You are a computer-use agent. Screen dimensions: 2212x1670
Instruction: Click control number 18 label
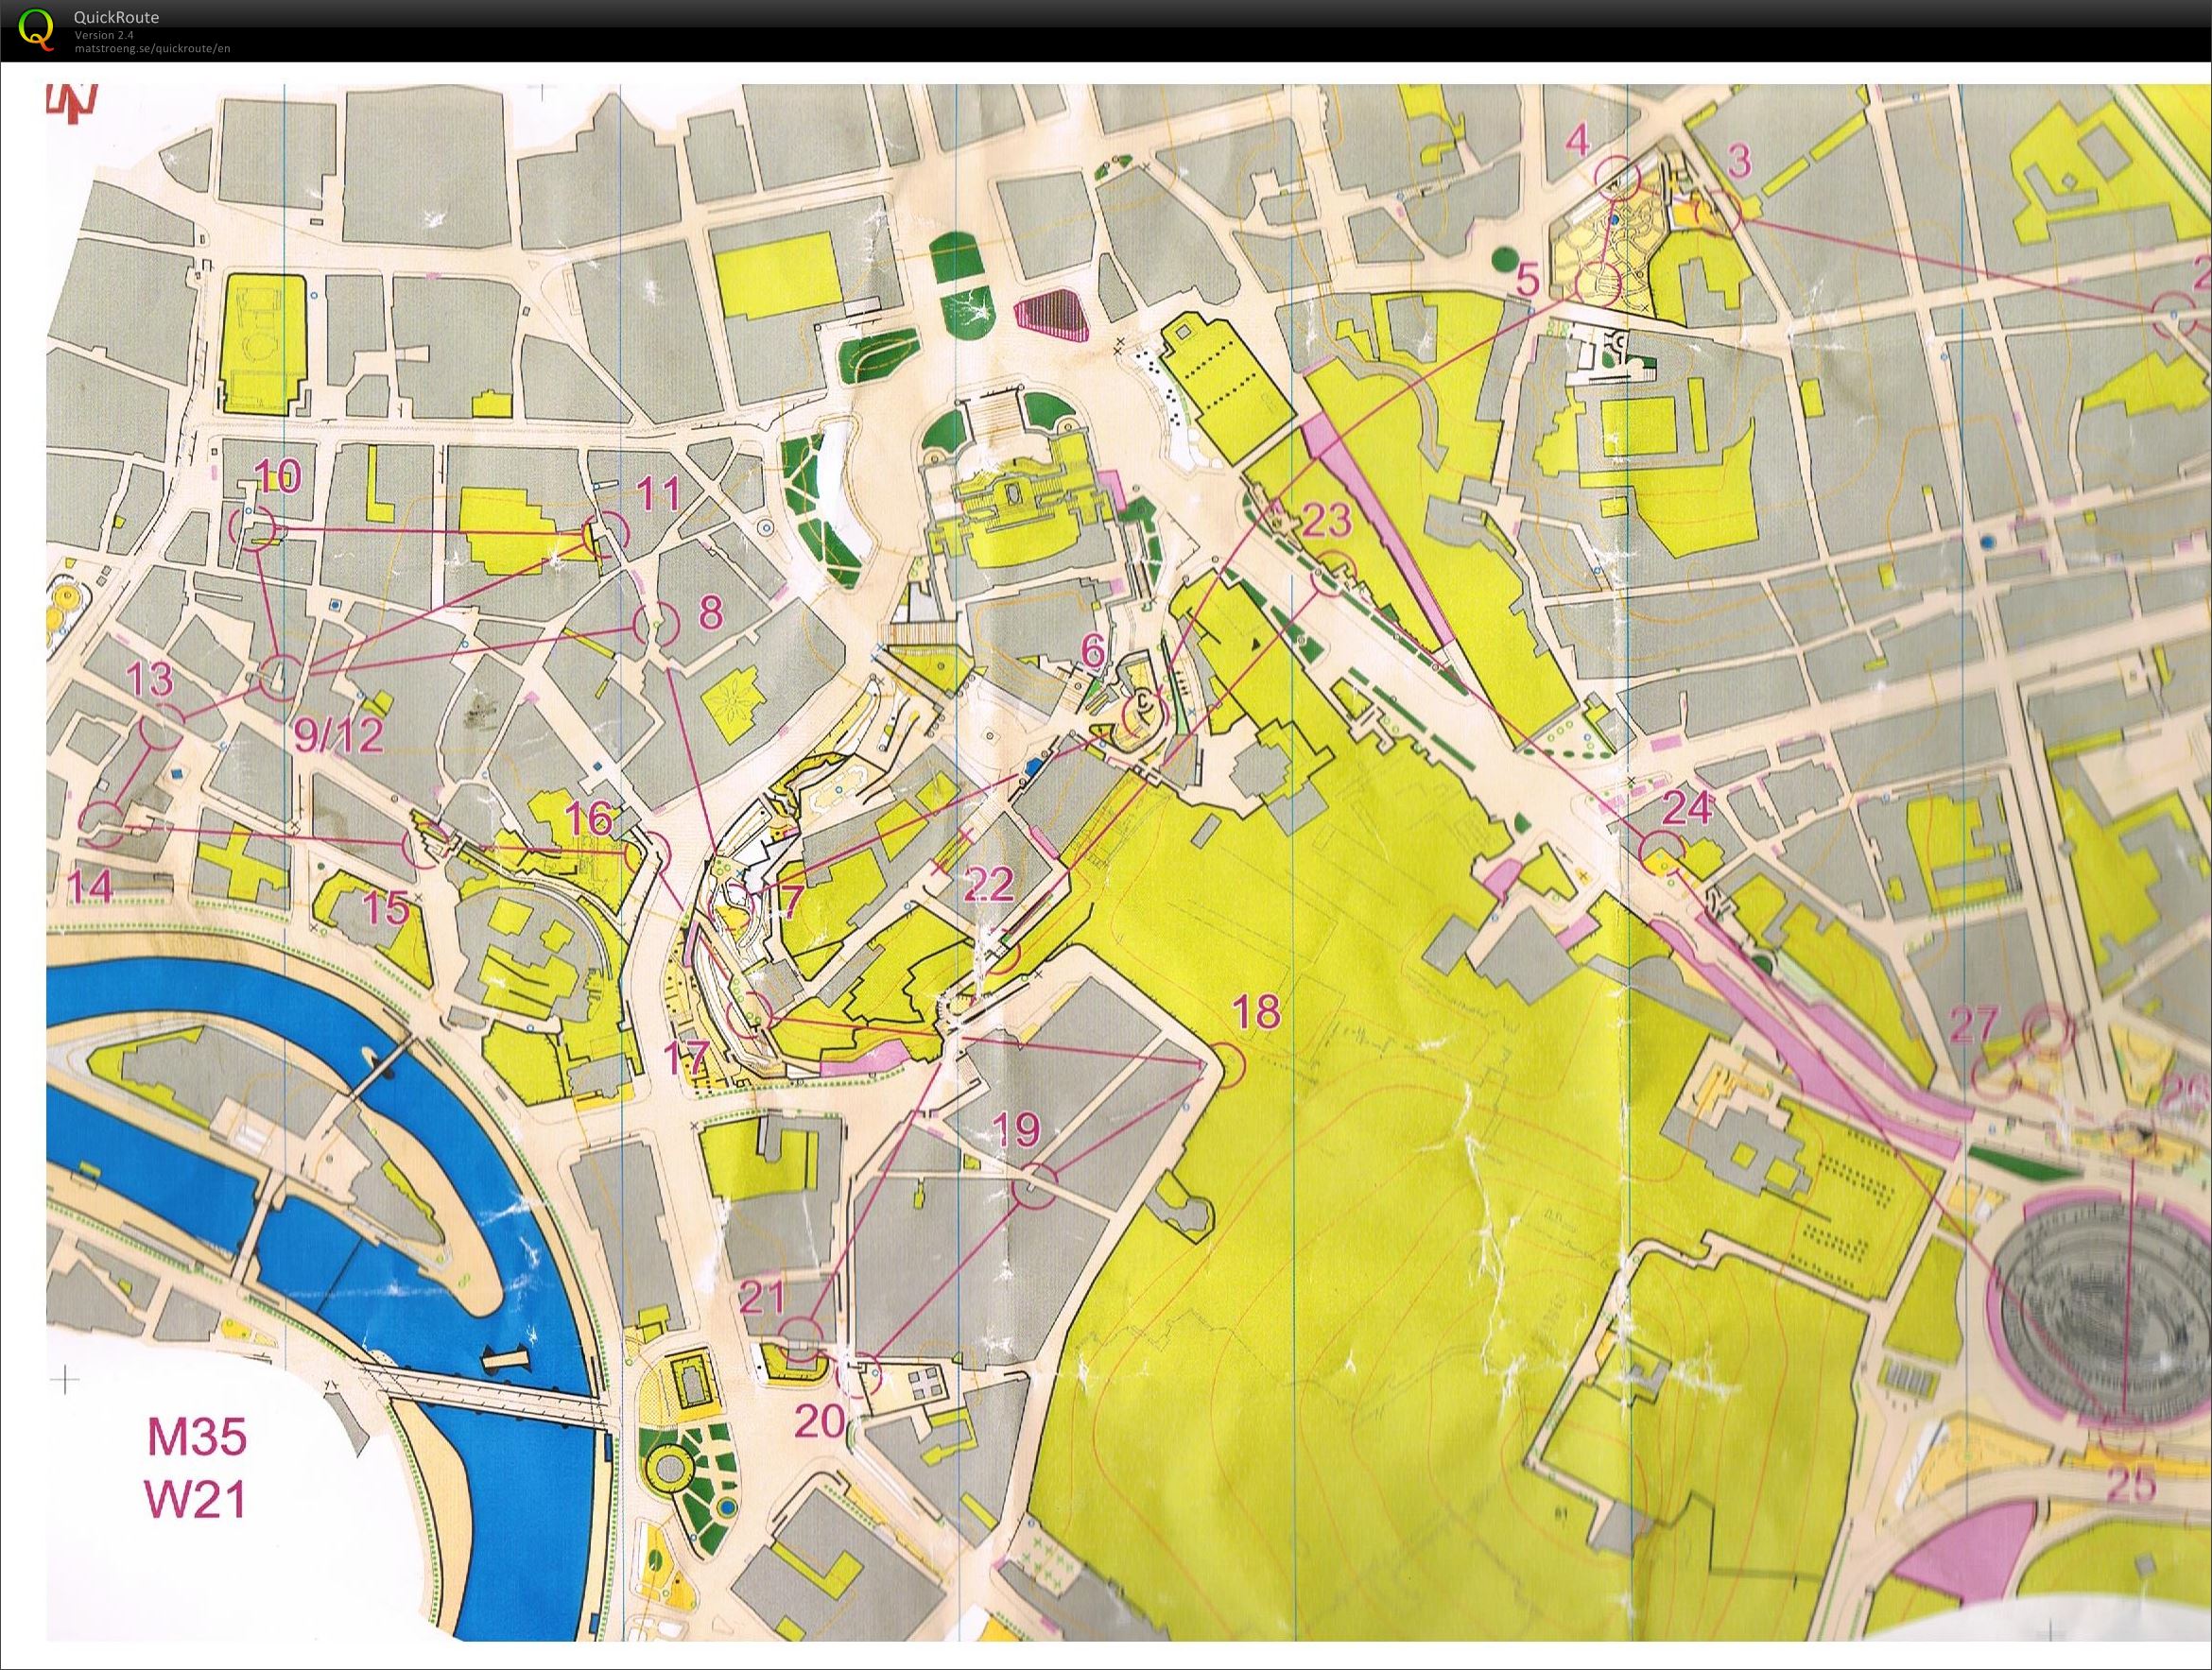1257,1012
